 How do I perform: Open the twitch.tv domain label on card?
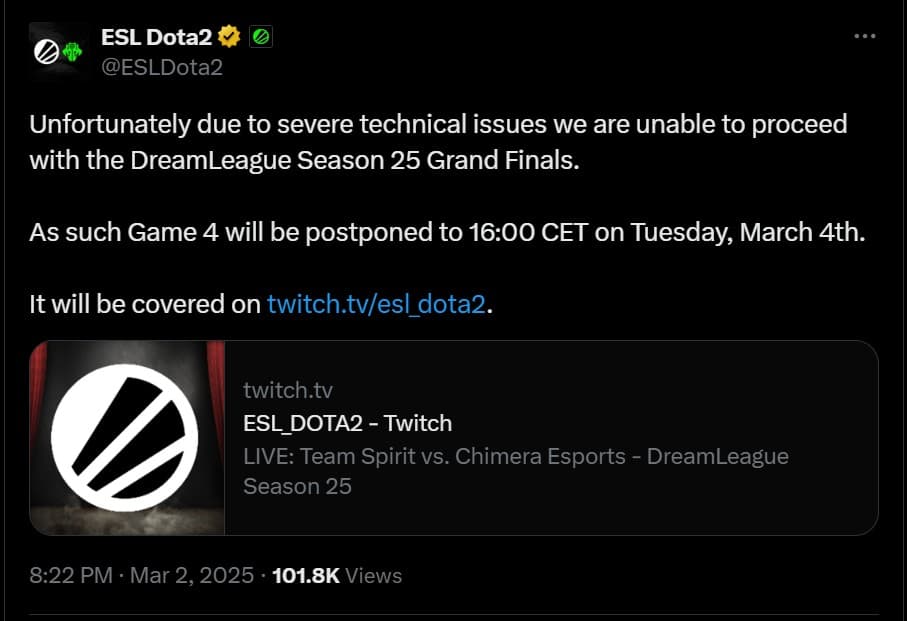287,389
